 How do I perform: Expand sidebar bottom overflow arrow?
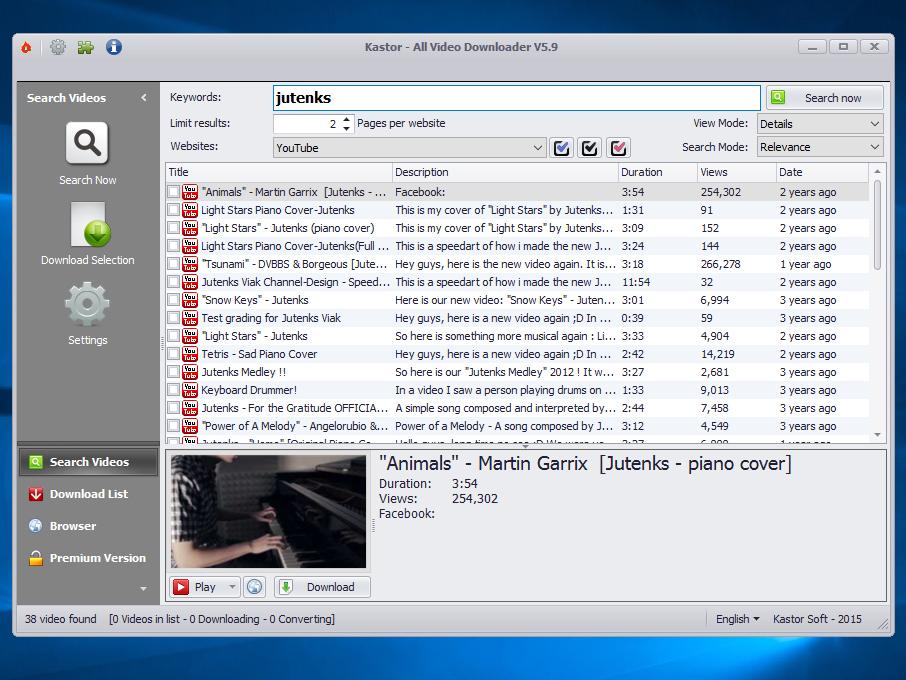point(143,589)
